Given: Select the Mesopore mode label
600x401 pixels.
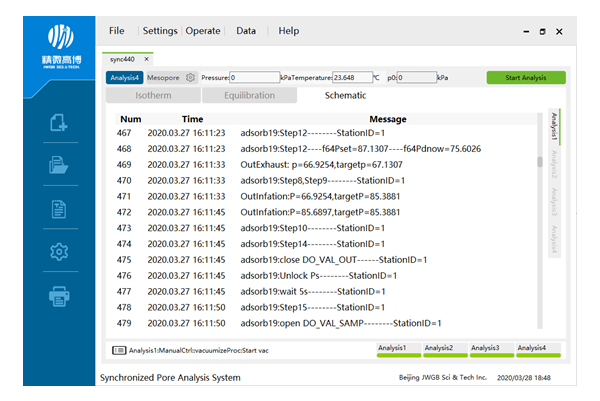Looking at the screenshot, I should [164, 77].
